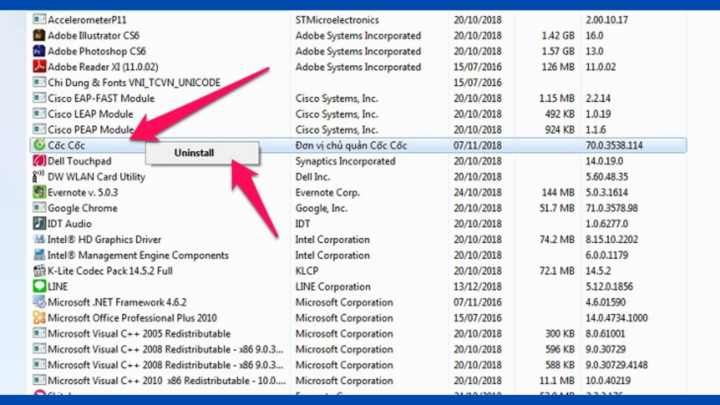Screen dimensions: 720x405
Task: Select Microsoft Office Professional Plus 2010 name
Action: point(132,318)
